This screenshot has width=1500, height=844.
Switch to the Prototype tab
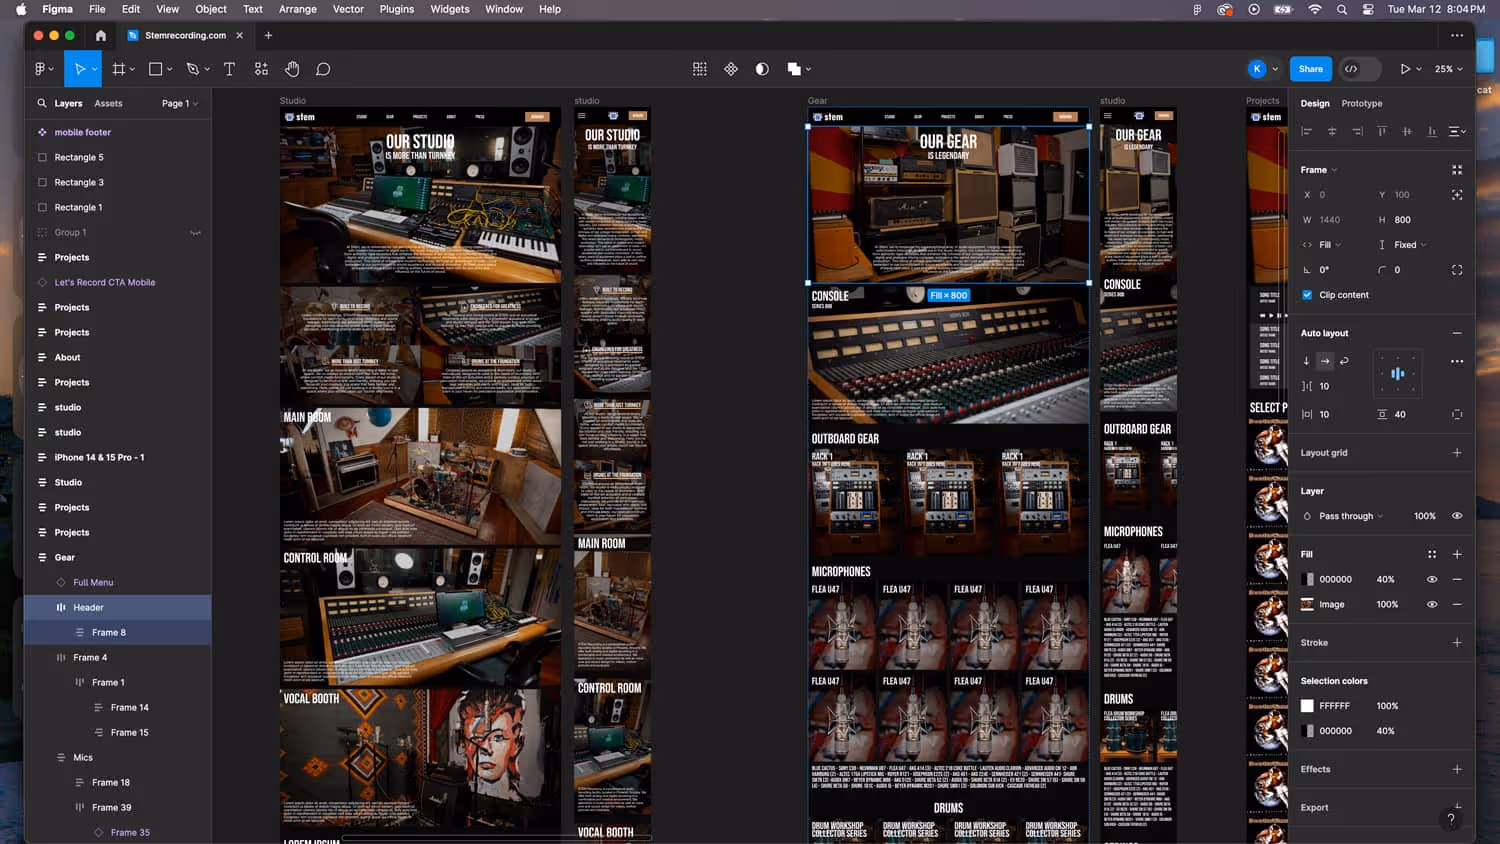pos(1361,104)
